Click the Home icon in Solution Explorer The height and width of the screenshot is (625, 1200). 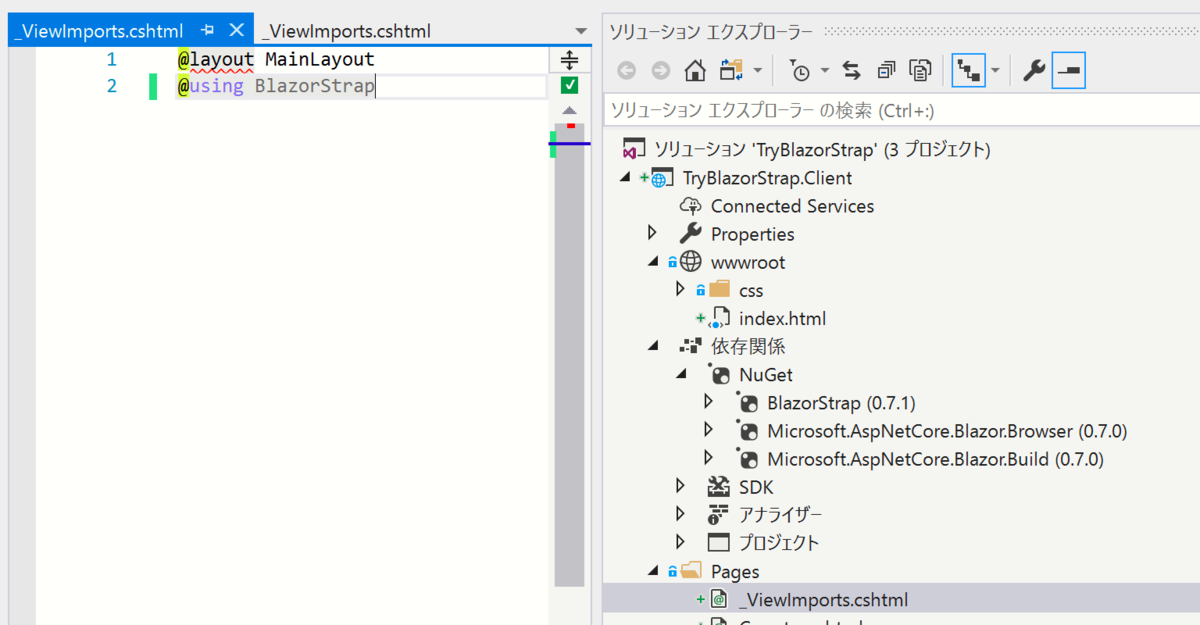(695, 70)
